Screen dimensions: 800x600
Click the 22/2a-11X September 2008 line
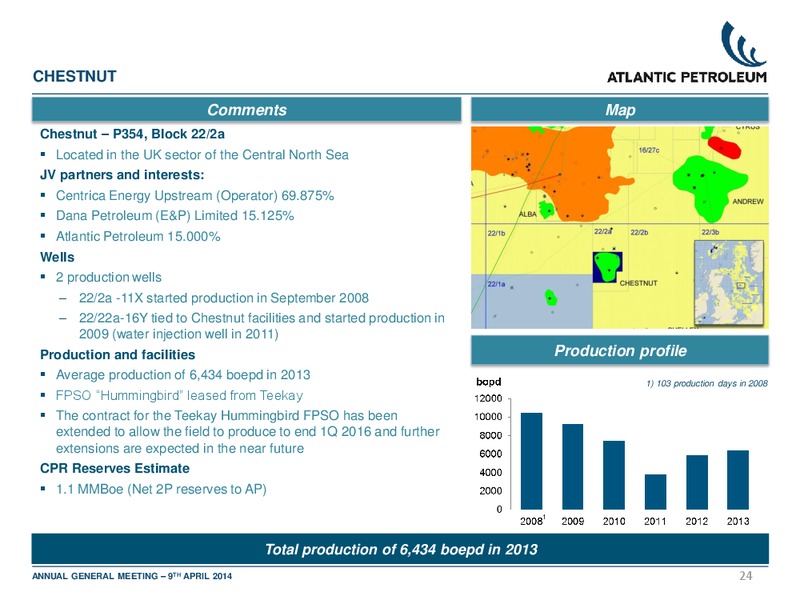pos(223,297)
